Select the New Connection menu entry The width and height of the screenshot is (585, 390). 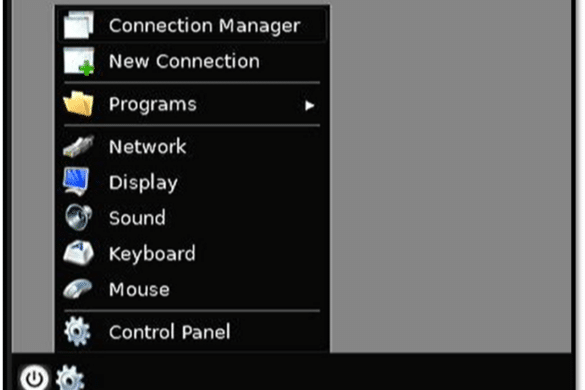(192, 61)
